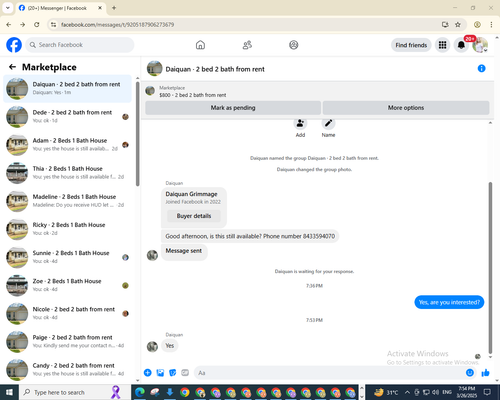The width and height of the screenshot is (500, 400).
Task: Click the Windows taskbar search box
Action: point(74,392)
